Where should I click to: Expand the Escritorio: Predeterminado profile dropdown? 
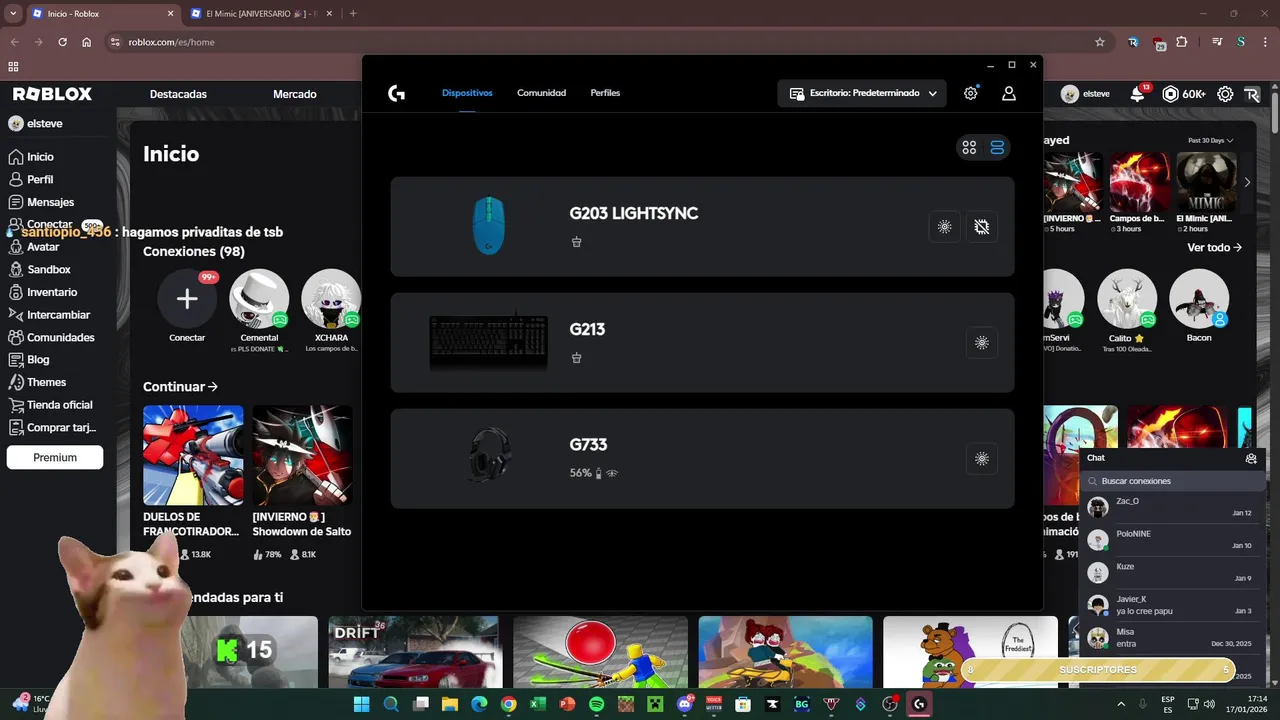pyautogui.click(x=862, y=93)
